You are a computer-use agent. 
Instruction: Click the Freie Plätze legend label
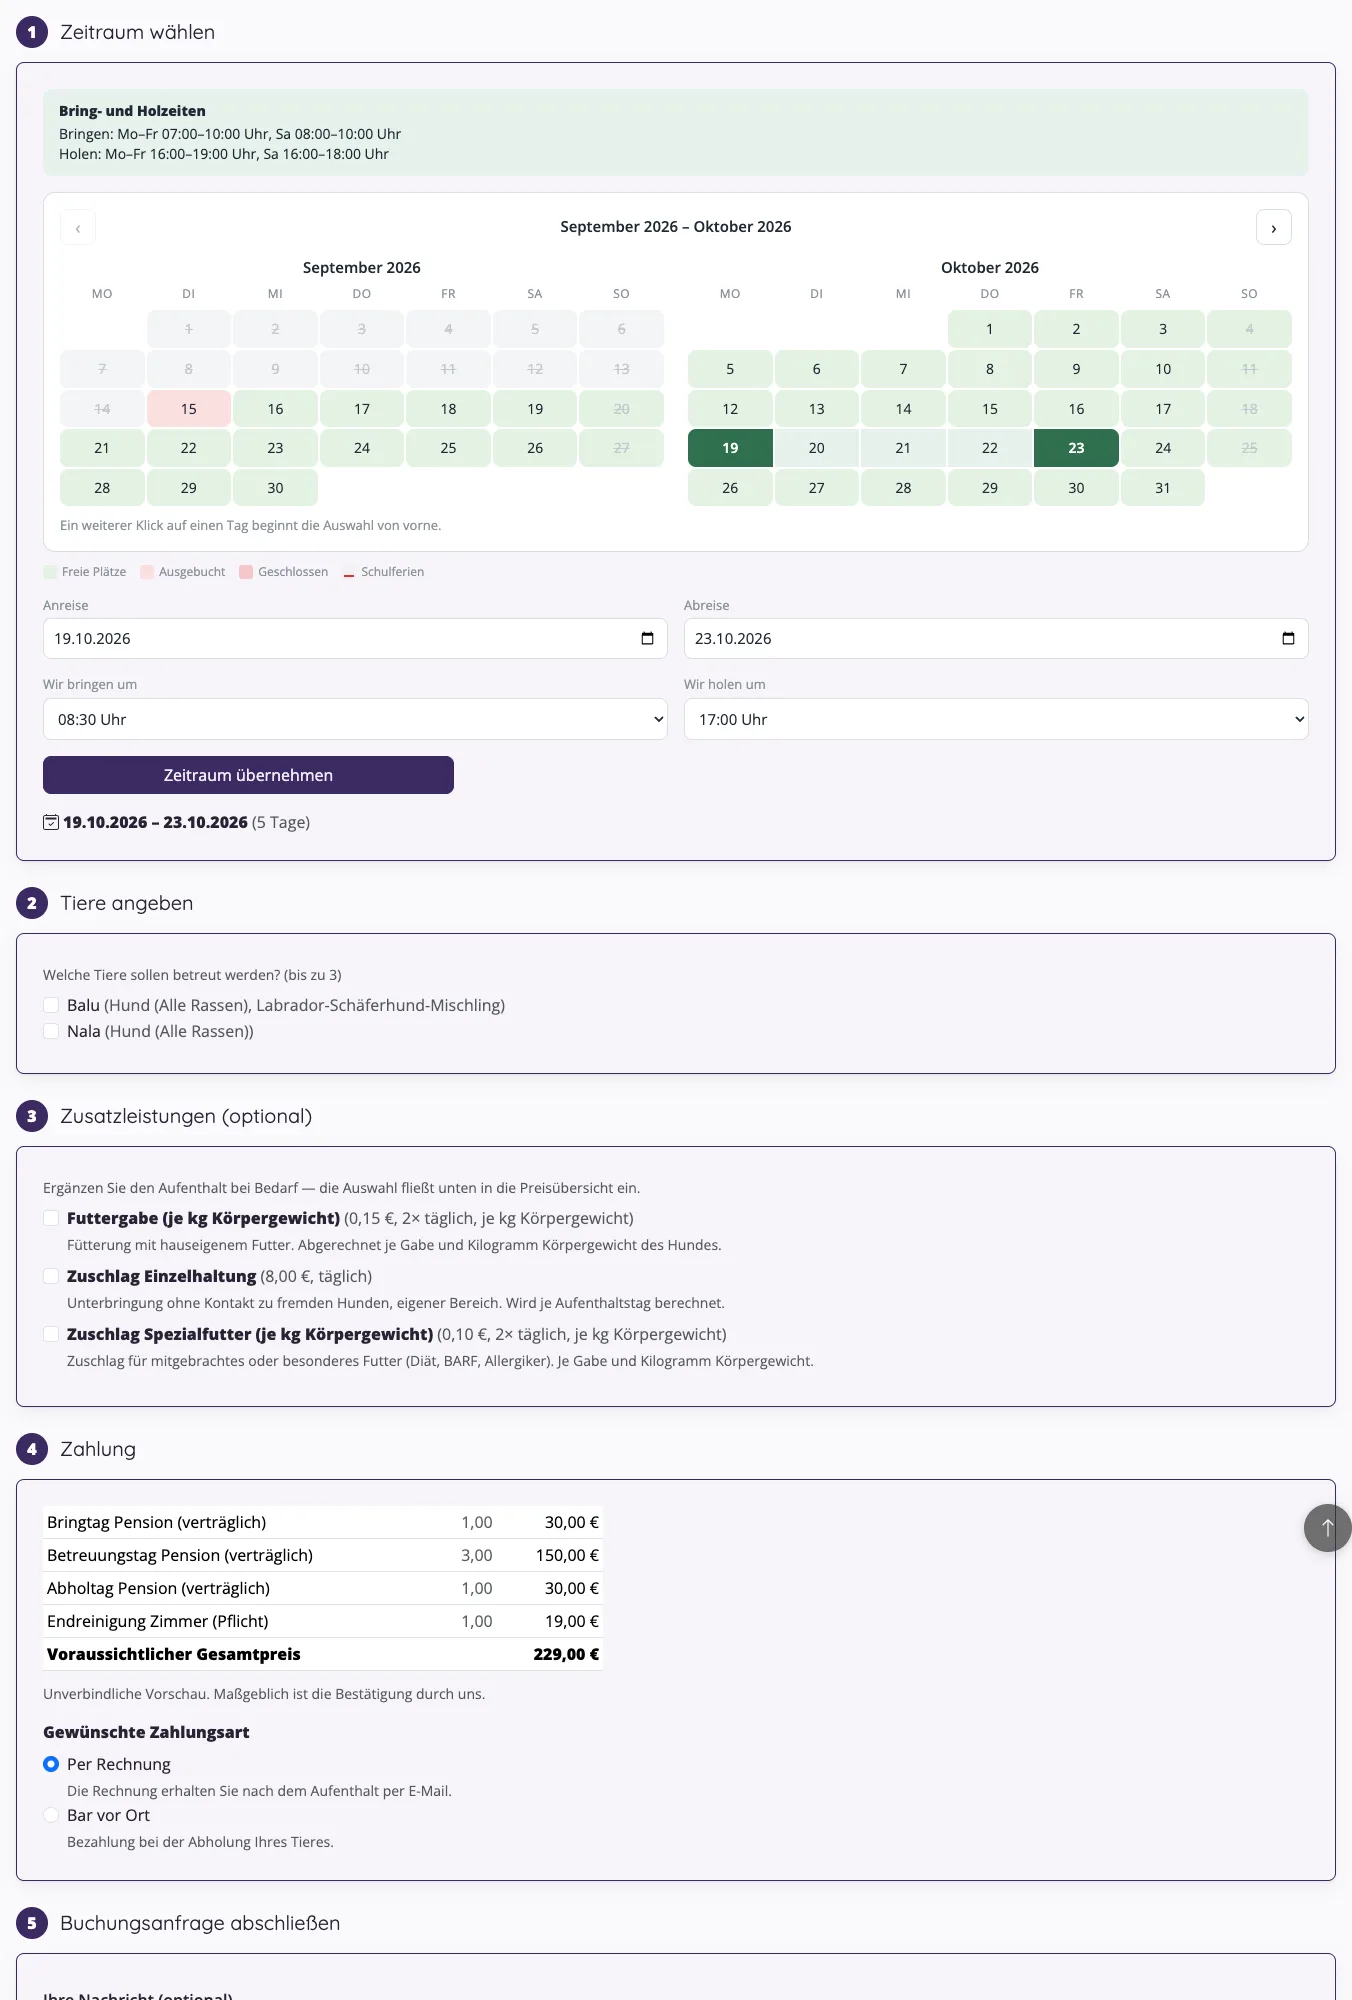[x=94, y=572]
